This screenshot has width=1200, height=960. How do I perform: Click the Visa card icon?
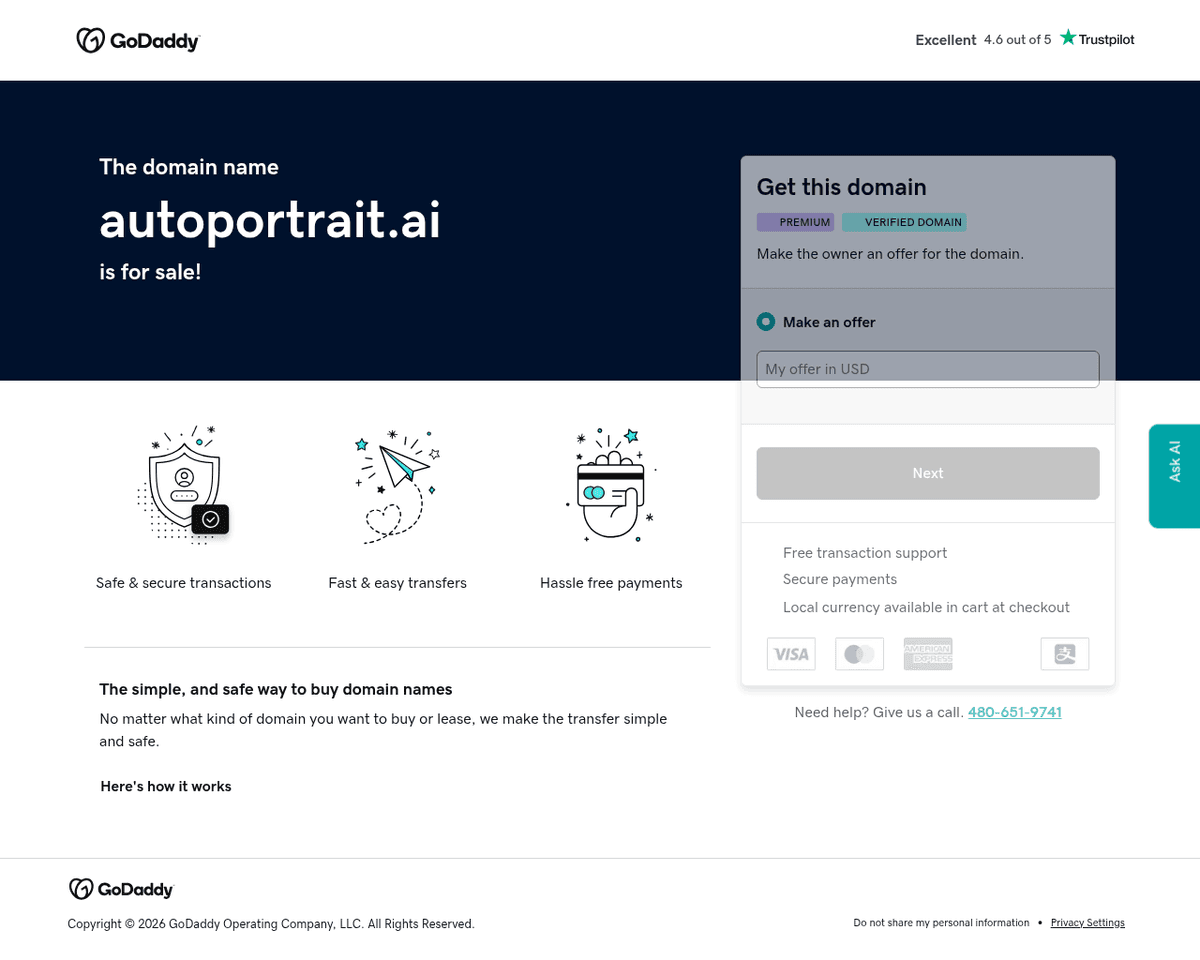tap(791, 654)
